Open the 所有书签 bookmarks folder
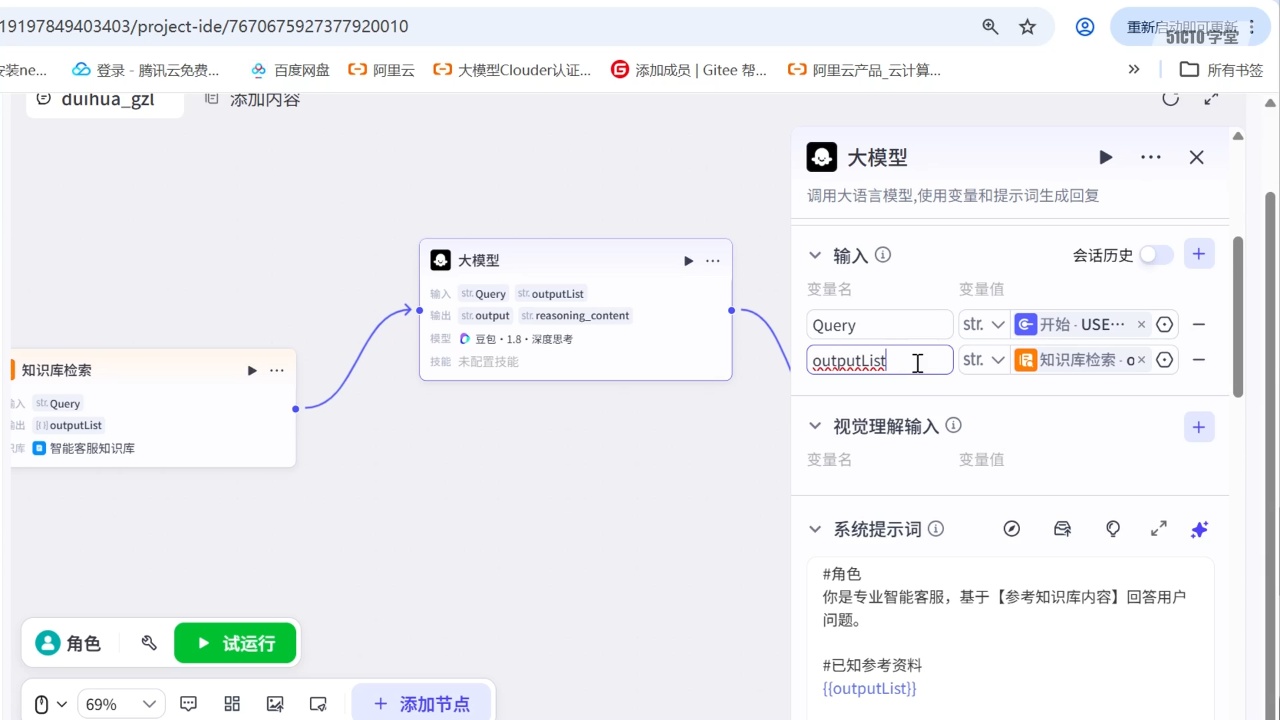The width and height of the screenshot is (1280, 720). coord(1222,70)
